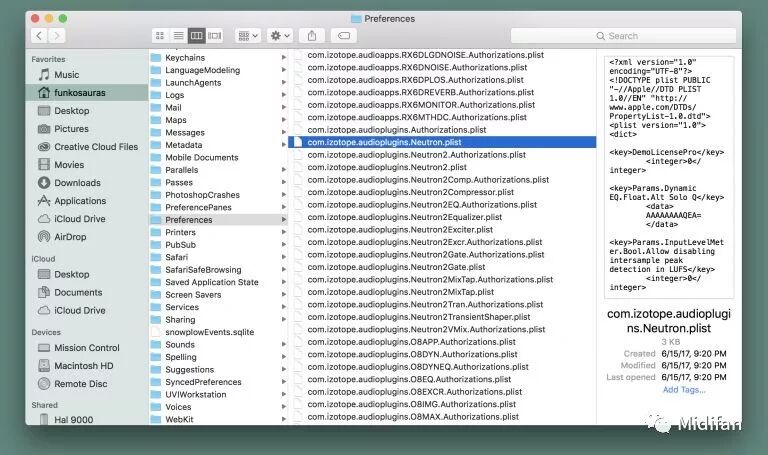Select the PreferencePanes folder
768x455 pixels.
pyautogui.click(x=218, y=207)
